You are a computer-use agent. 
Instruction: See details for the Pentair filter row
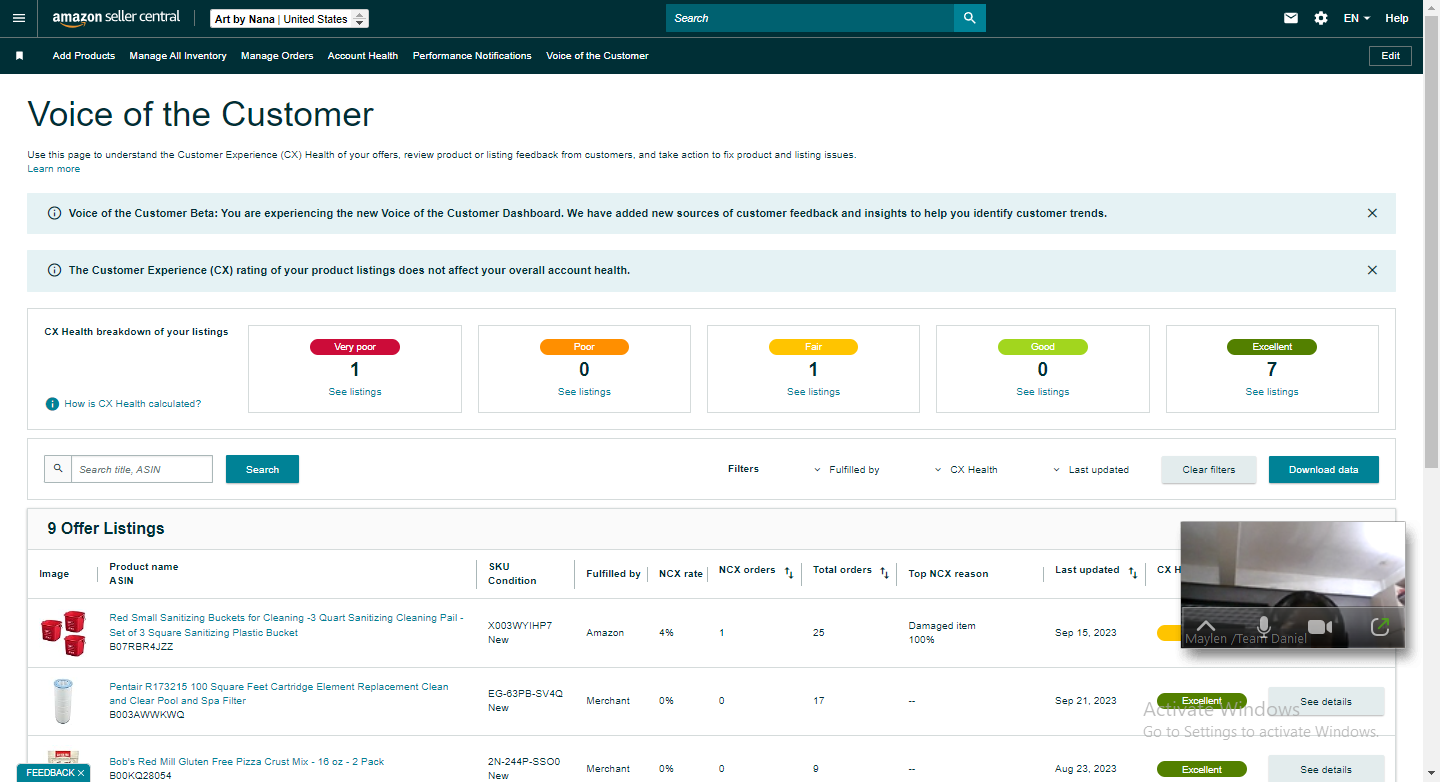pyautogui.click(x=1326, y=702)
